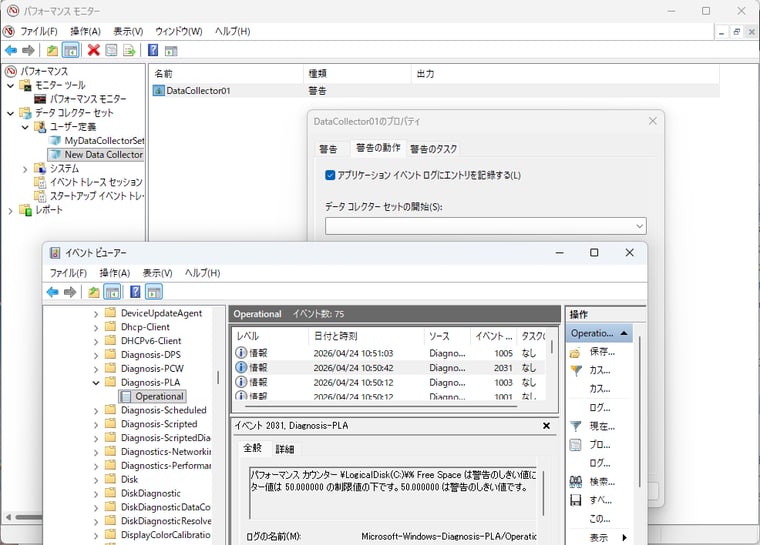This screenshot has width=760, height=545.
Task: Click the back arrow in Event Viewer toolbar
Action: click(52, 292)
